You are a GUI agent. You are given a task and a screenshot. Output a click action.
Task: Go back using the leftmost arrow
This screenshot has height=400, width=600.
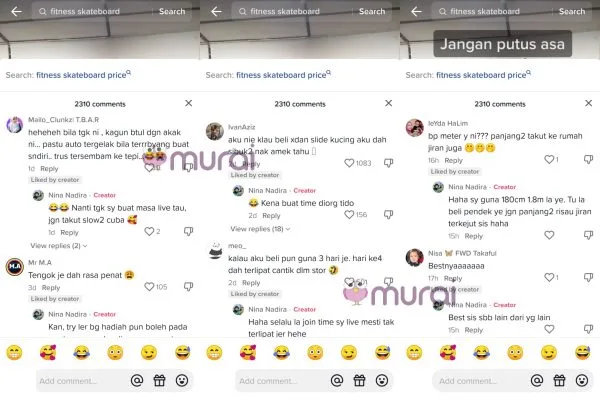tap(16, 11)
